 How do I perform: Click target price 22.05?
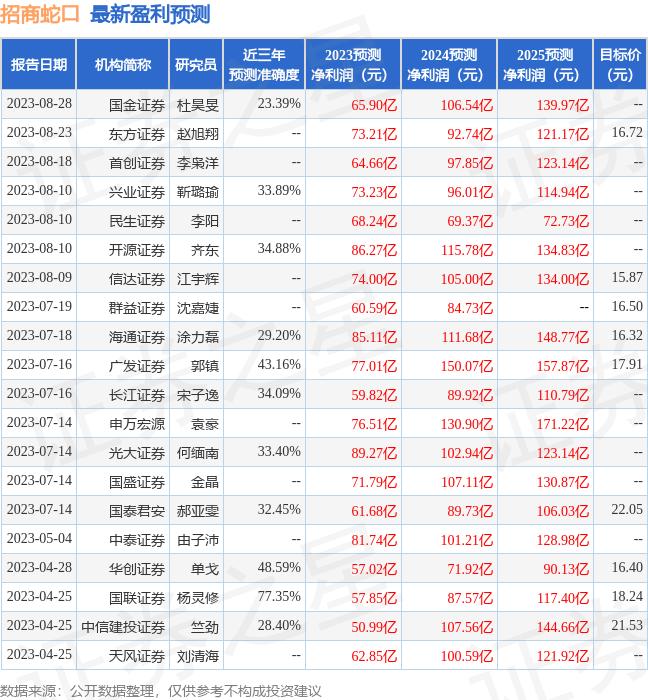tap(627, 509)
